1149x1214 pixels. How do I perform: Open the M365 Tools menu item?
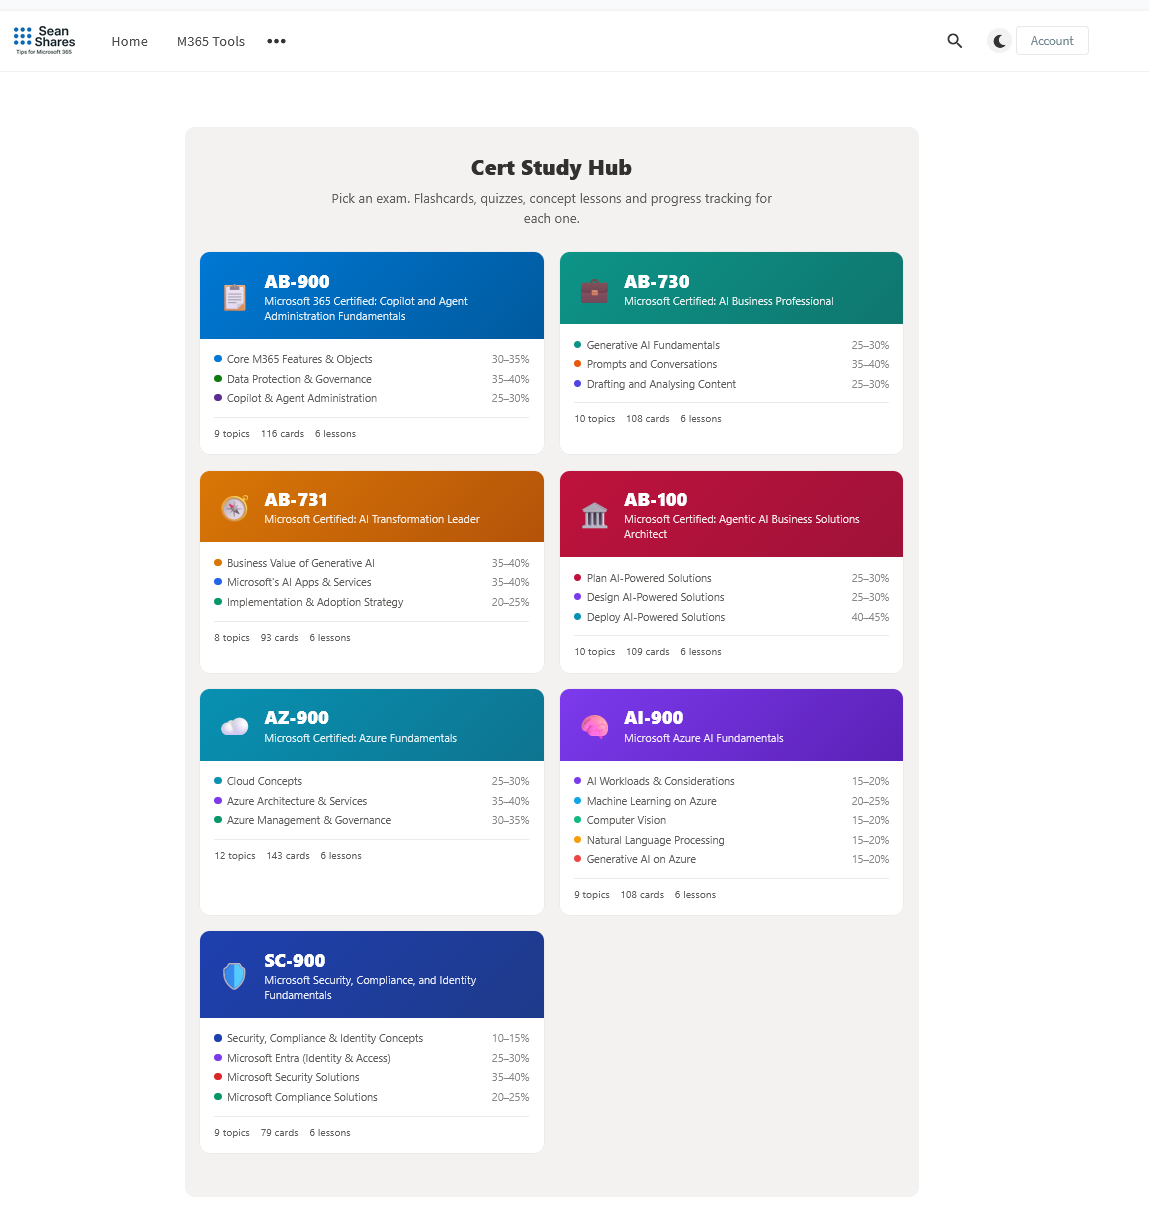pos(211,41)
